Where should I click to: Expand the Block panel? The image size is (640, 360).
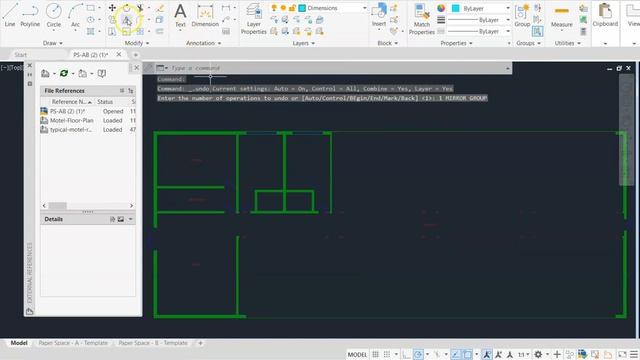point(387,43)
